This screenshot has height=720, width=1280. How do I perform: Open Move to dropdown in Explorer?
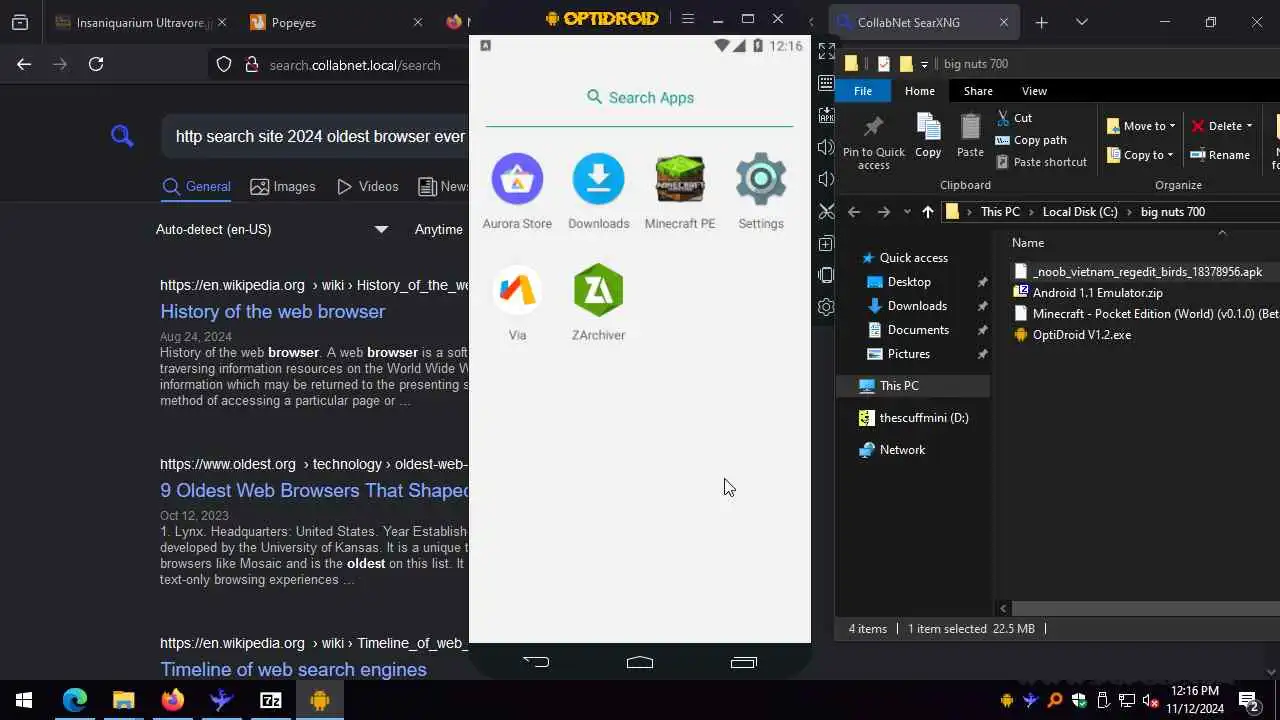(1141, 126)
